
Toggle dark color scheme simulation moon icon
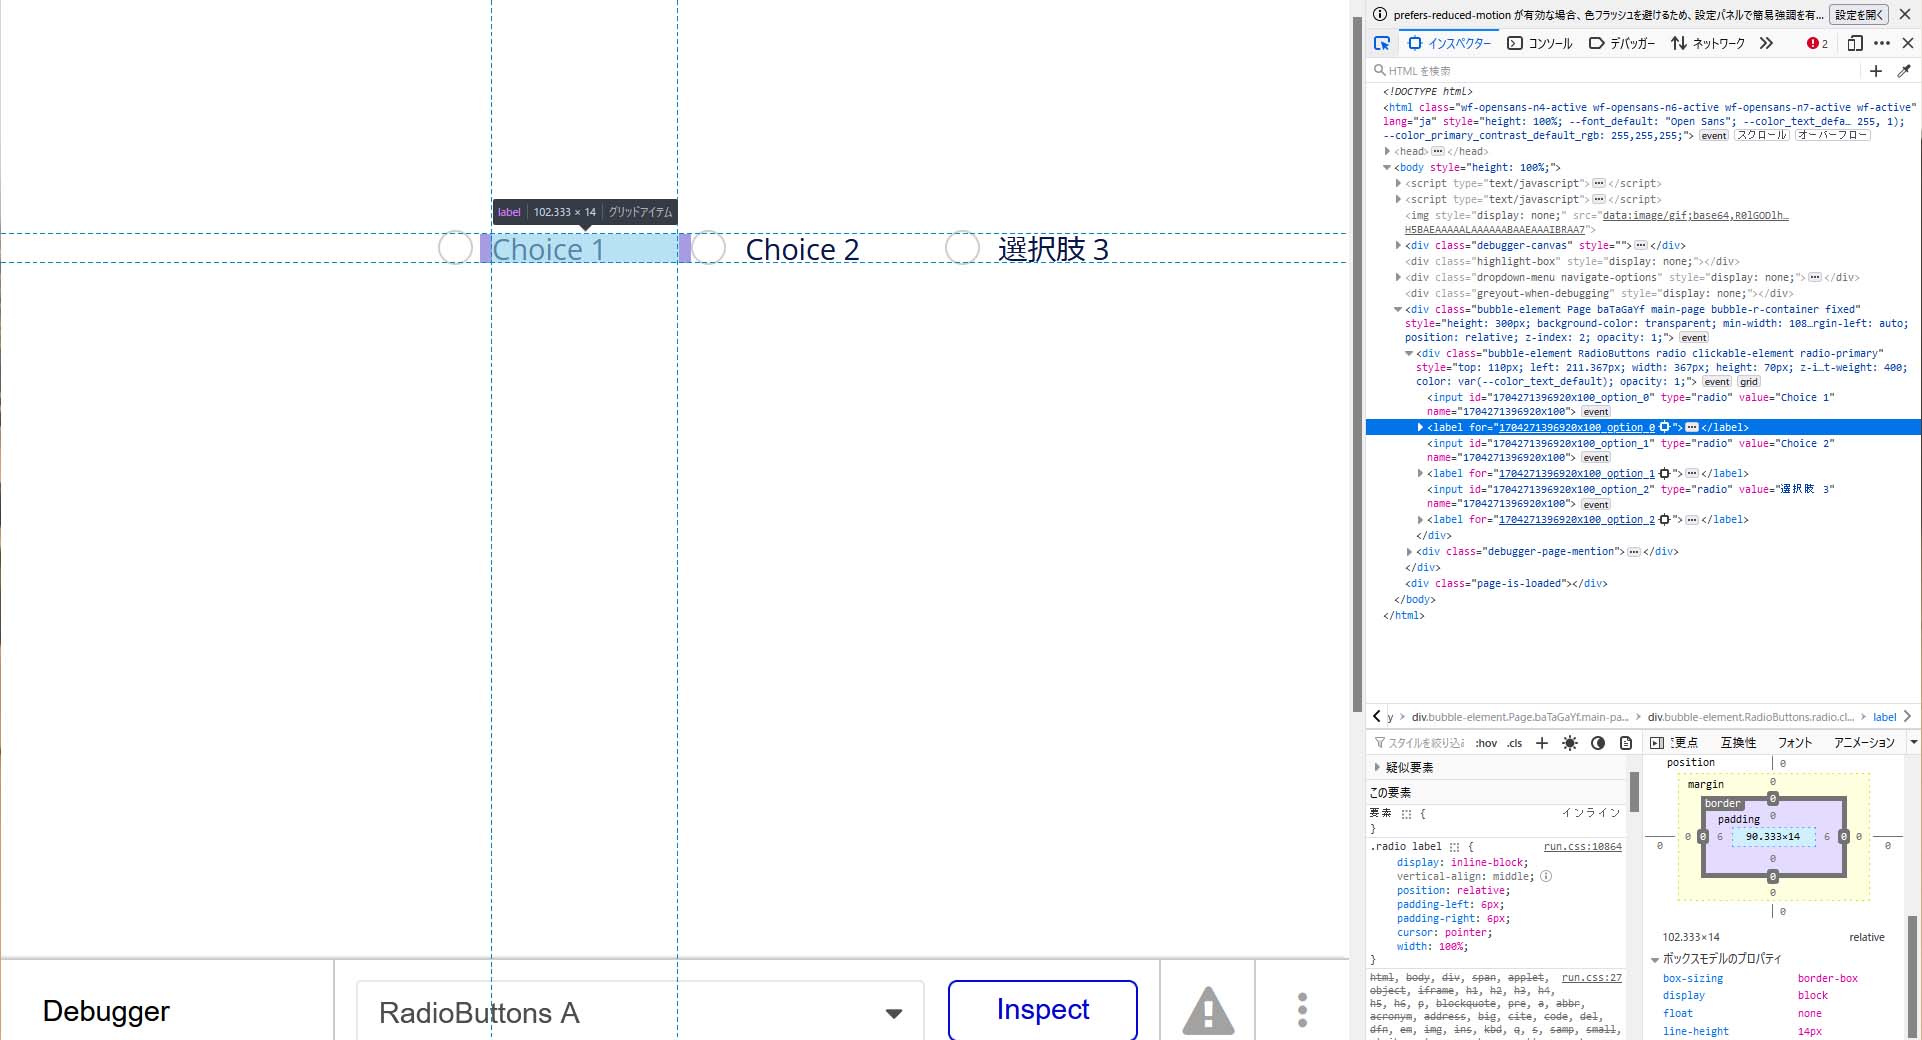(1598, 743)
